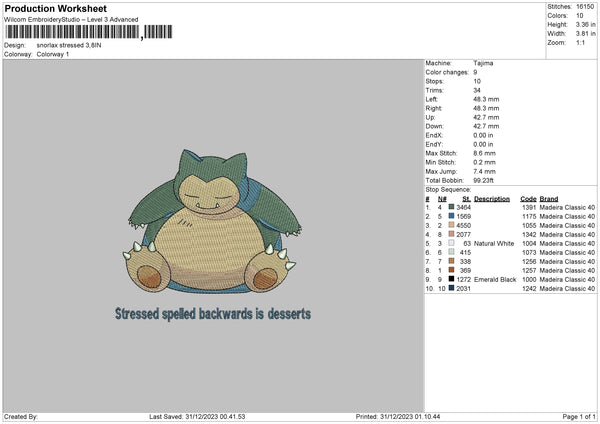Screen dimensions: 600x424
Task: Click "Wilcom EmbroideryStudio – Level 3 Advanced" text
Action: [71, 20]
